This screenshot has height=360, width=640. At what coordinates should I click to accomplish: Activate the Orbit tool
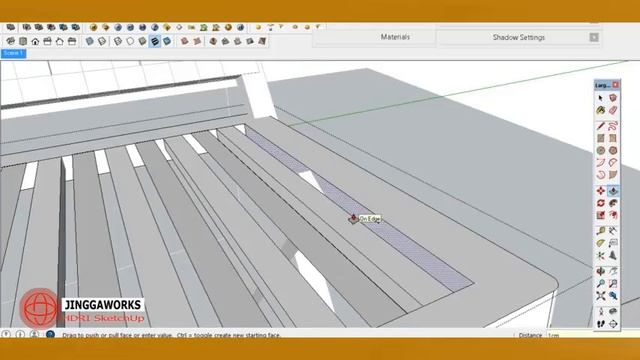click(600, 271)
